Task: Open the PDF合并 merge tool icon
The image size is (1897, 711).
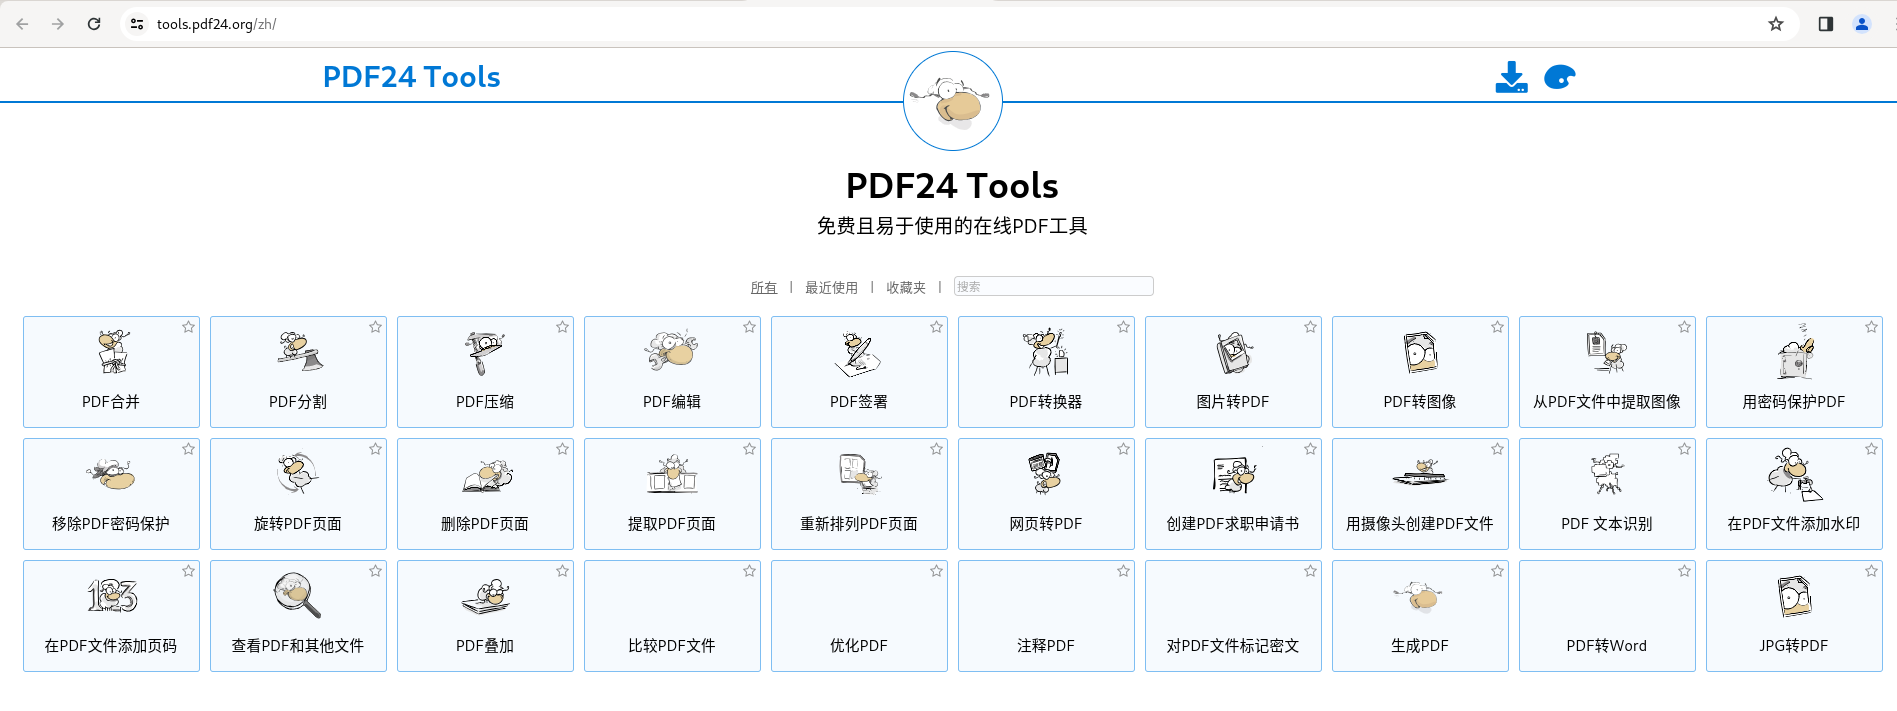Action: coord(112,352)
